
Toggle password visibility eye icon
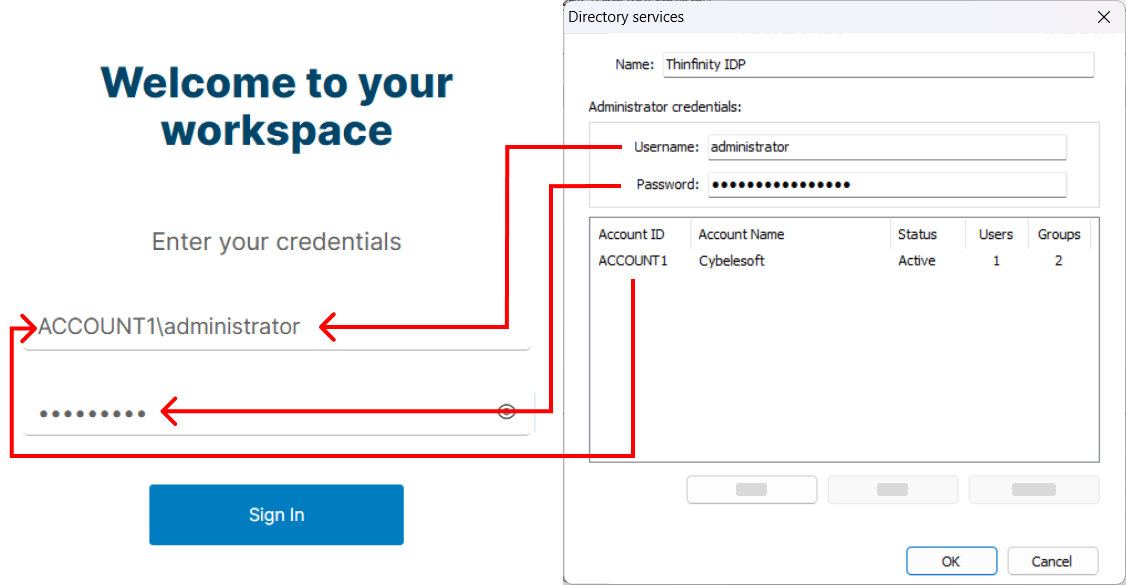click(506, 411)
